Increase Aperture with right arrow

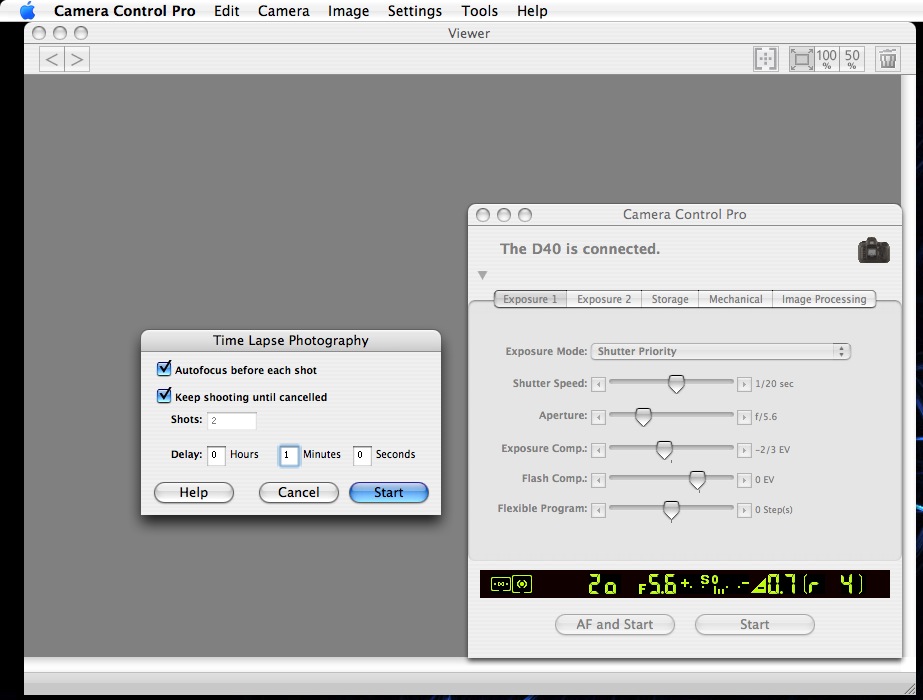pyautogui.click(x=744, y=417)
